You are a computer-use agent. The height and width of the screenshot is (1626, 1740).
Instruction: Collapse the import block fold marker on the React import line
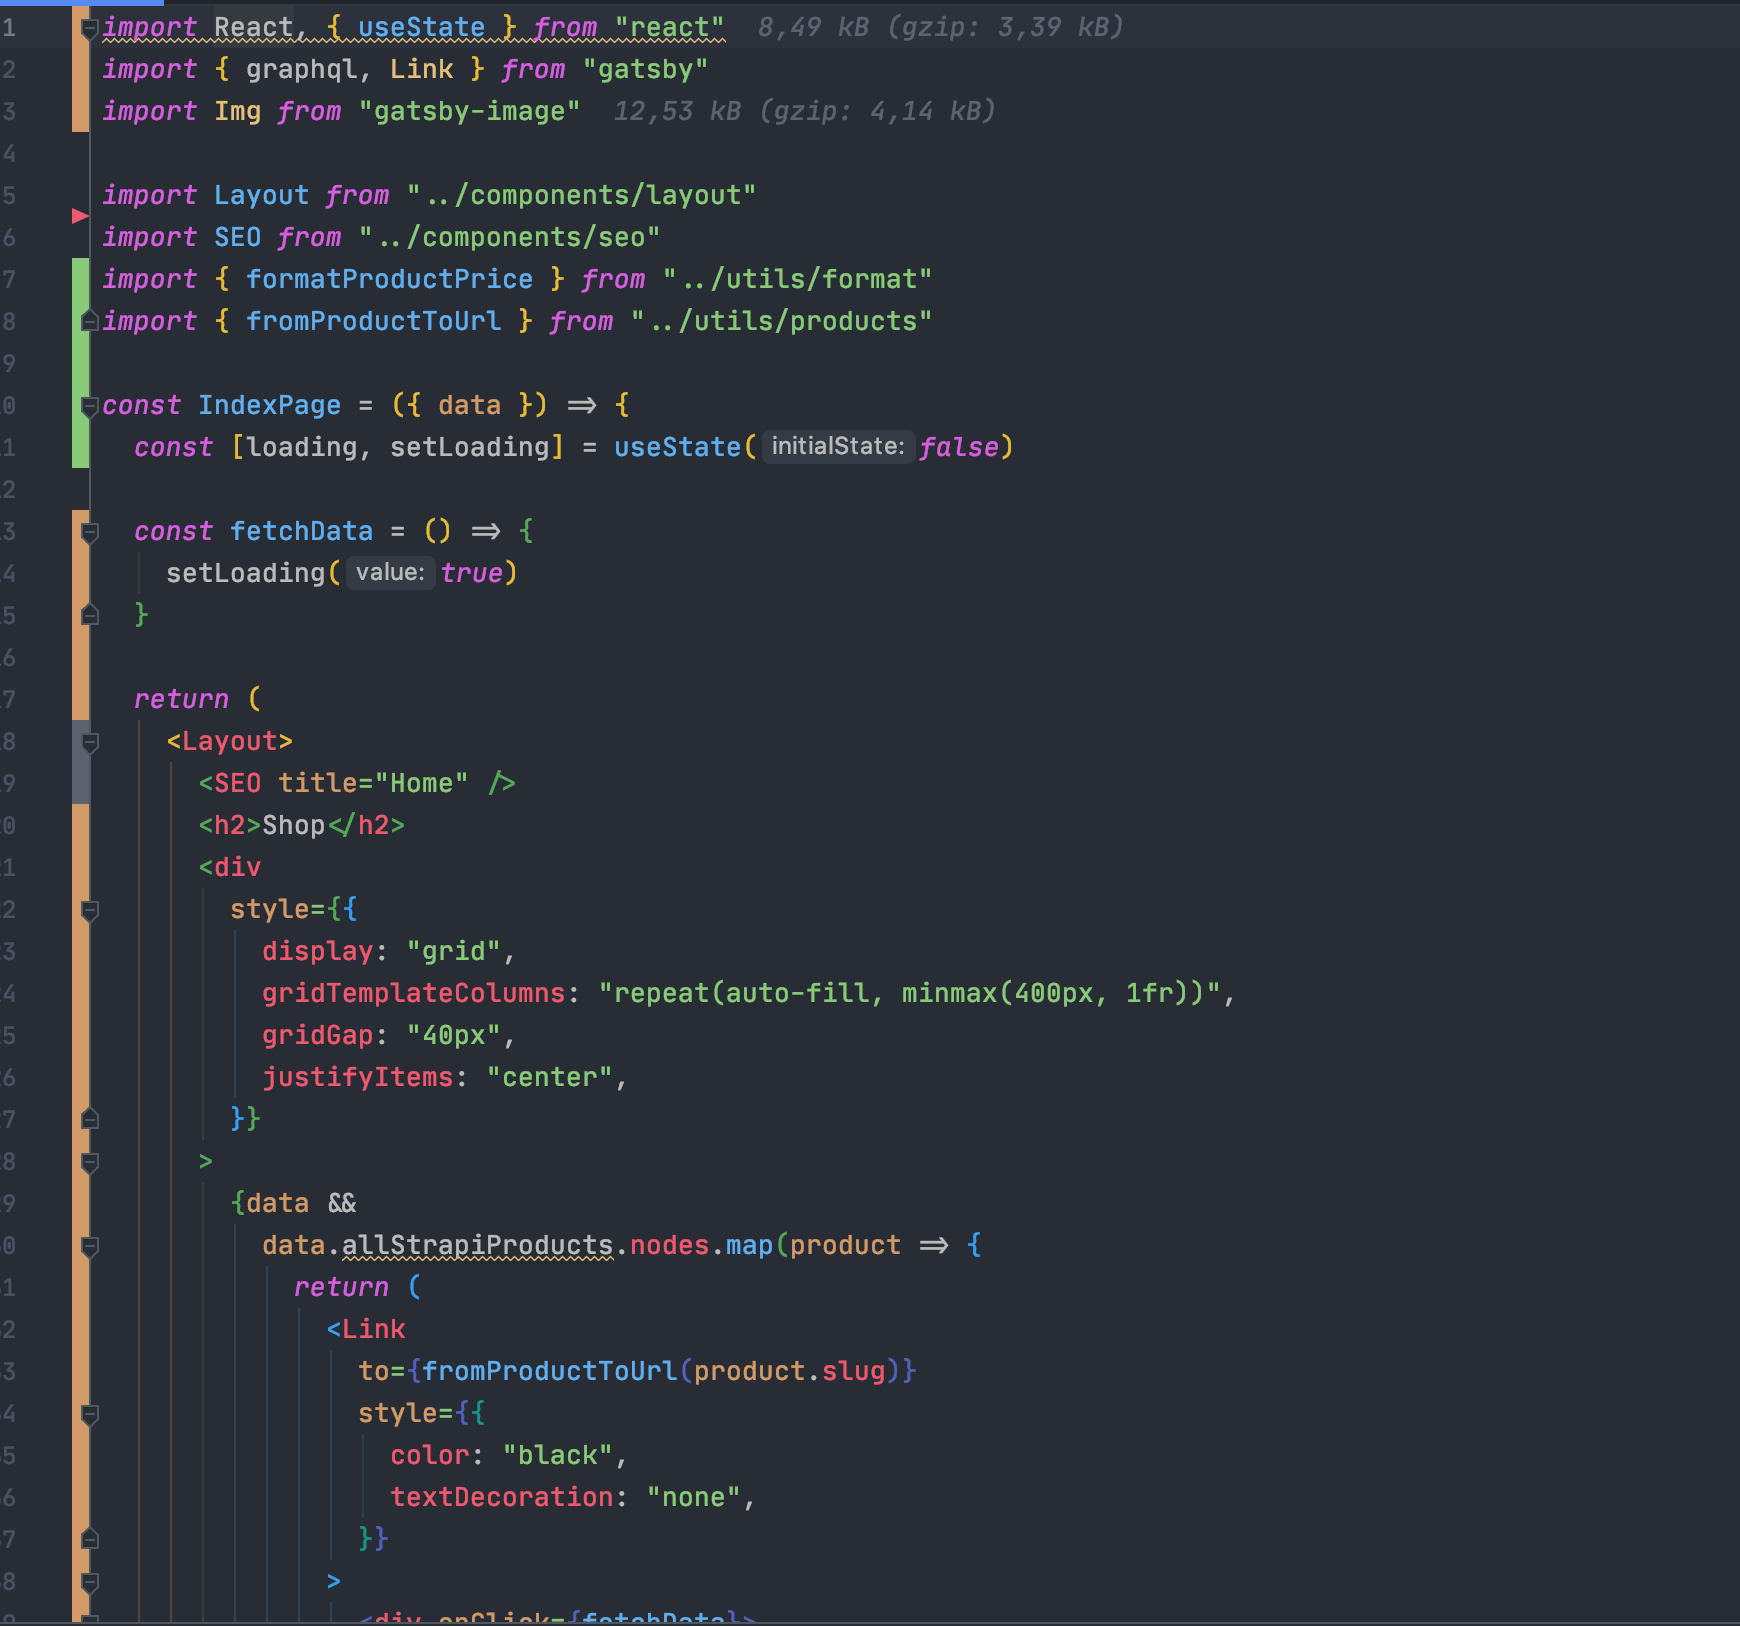89,28
